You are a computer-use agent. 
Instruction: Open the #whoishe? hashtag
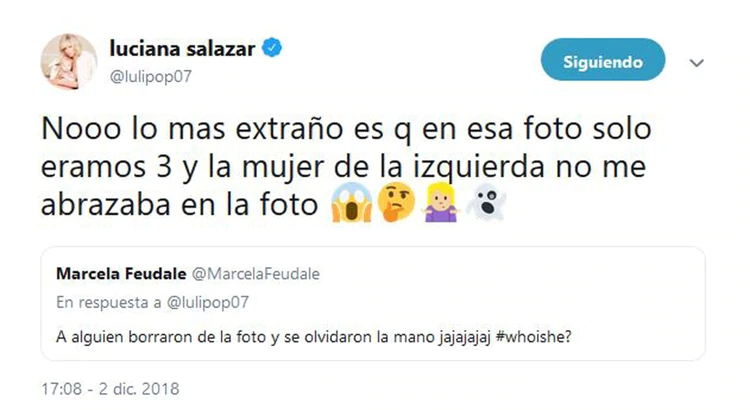(x=534, y=337)
